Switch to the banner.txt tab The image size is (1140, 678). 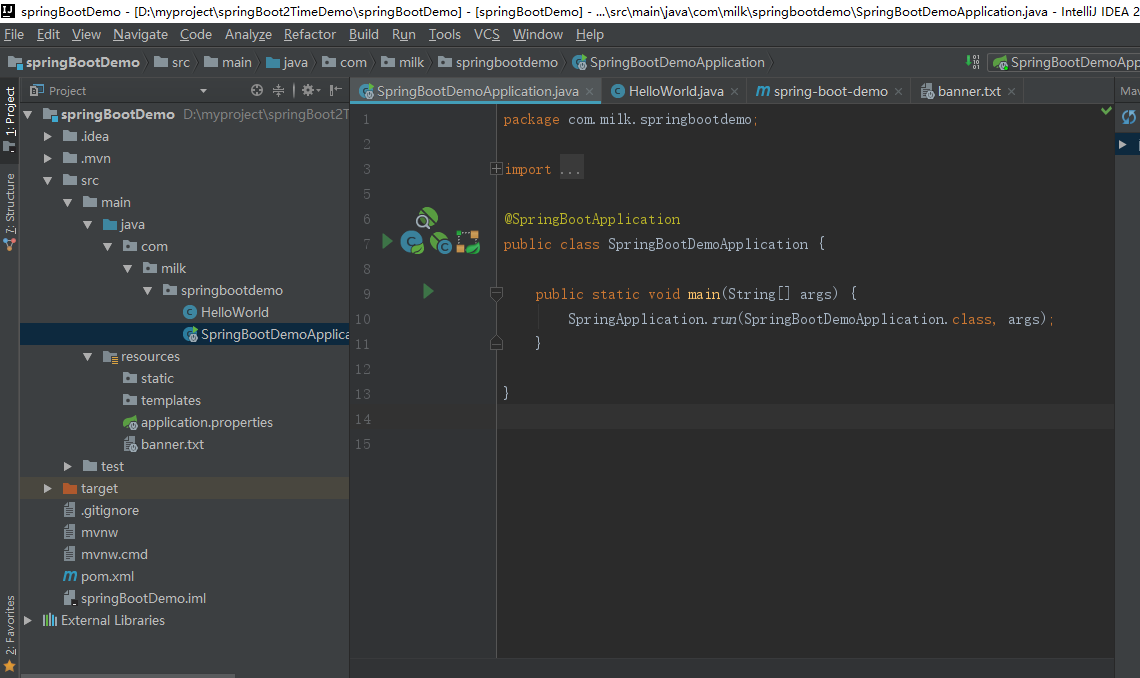[x=968, y=91]
